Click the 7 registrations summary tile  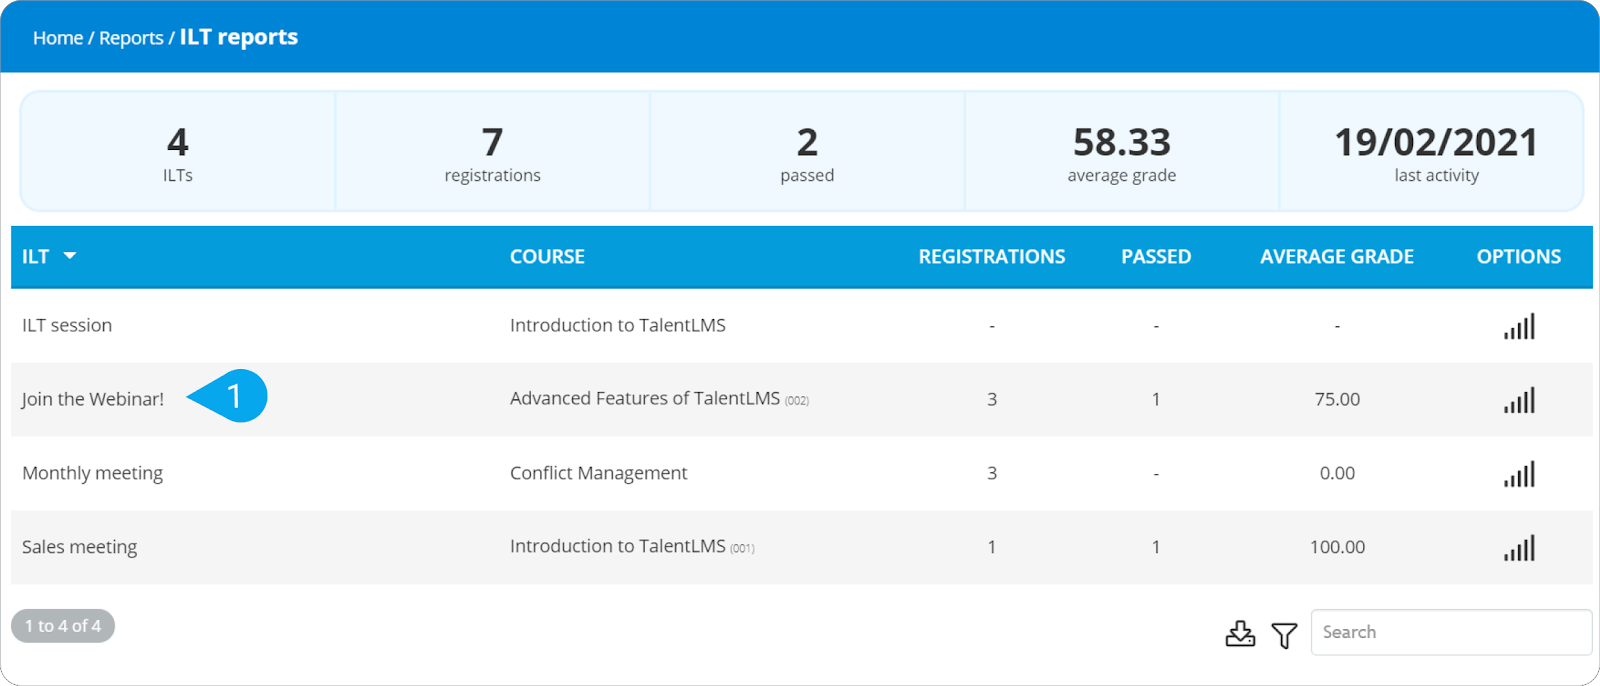pos(493,152)
